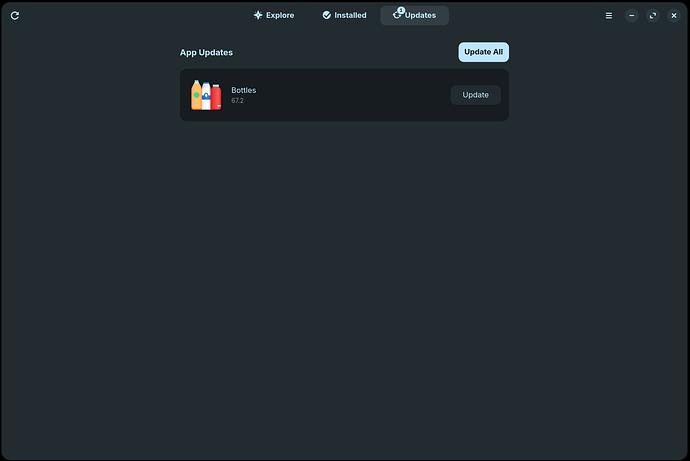Click the Bottles version 67.2 label

point(237,101)
